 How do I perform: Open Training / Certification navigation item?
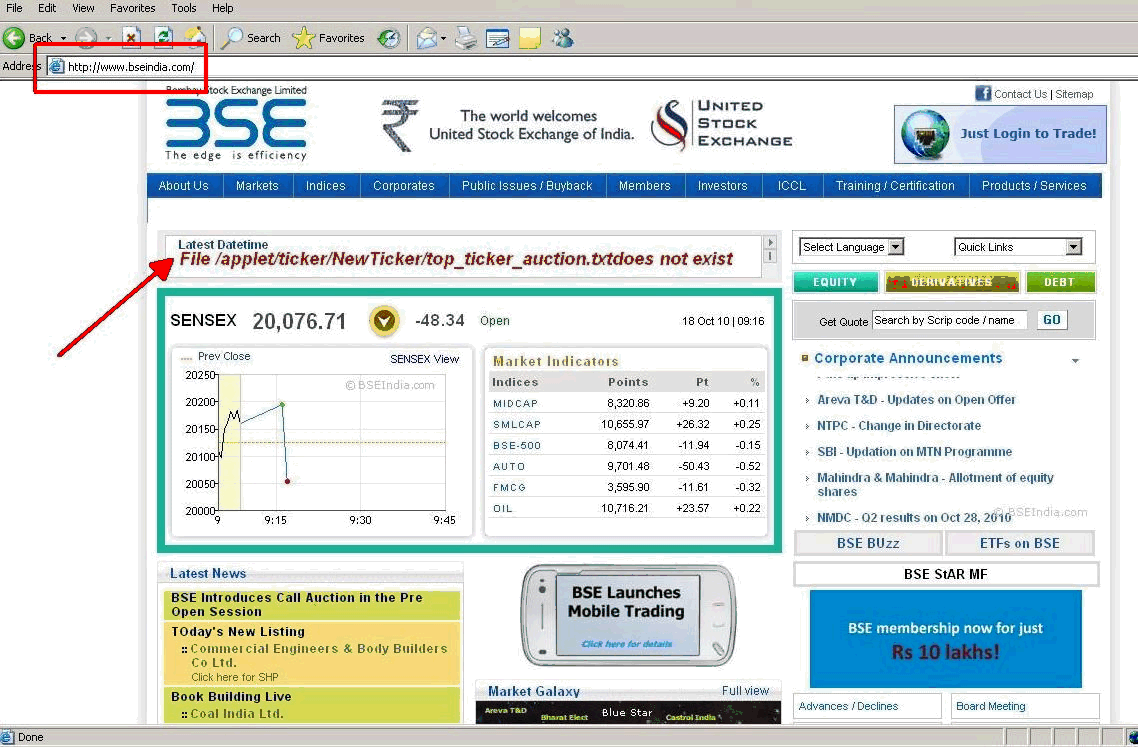pos(895,186)
